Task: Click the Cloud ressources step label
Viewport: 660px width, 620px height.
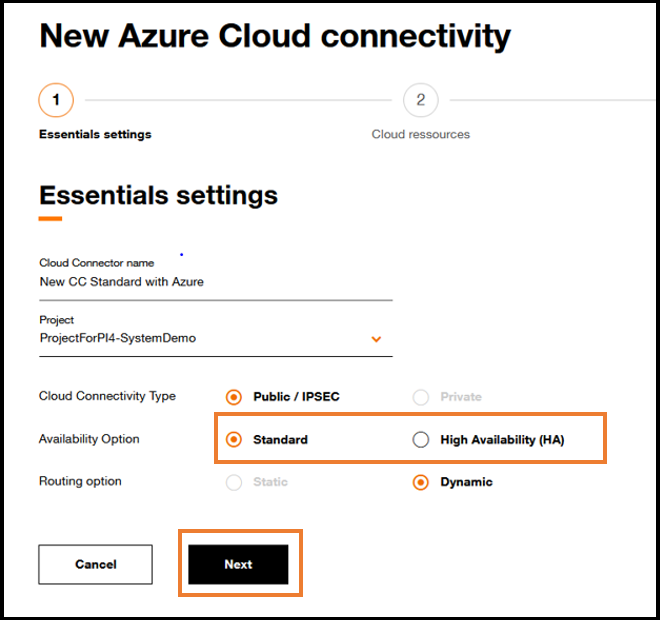Action: [x=420, y=134]
